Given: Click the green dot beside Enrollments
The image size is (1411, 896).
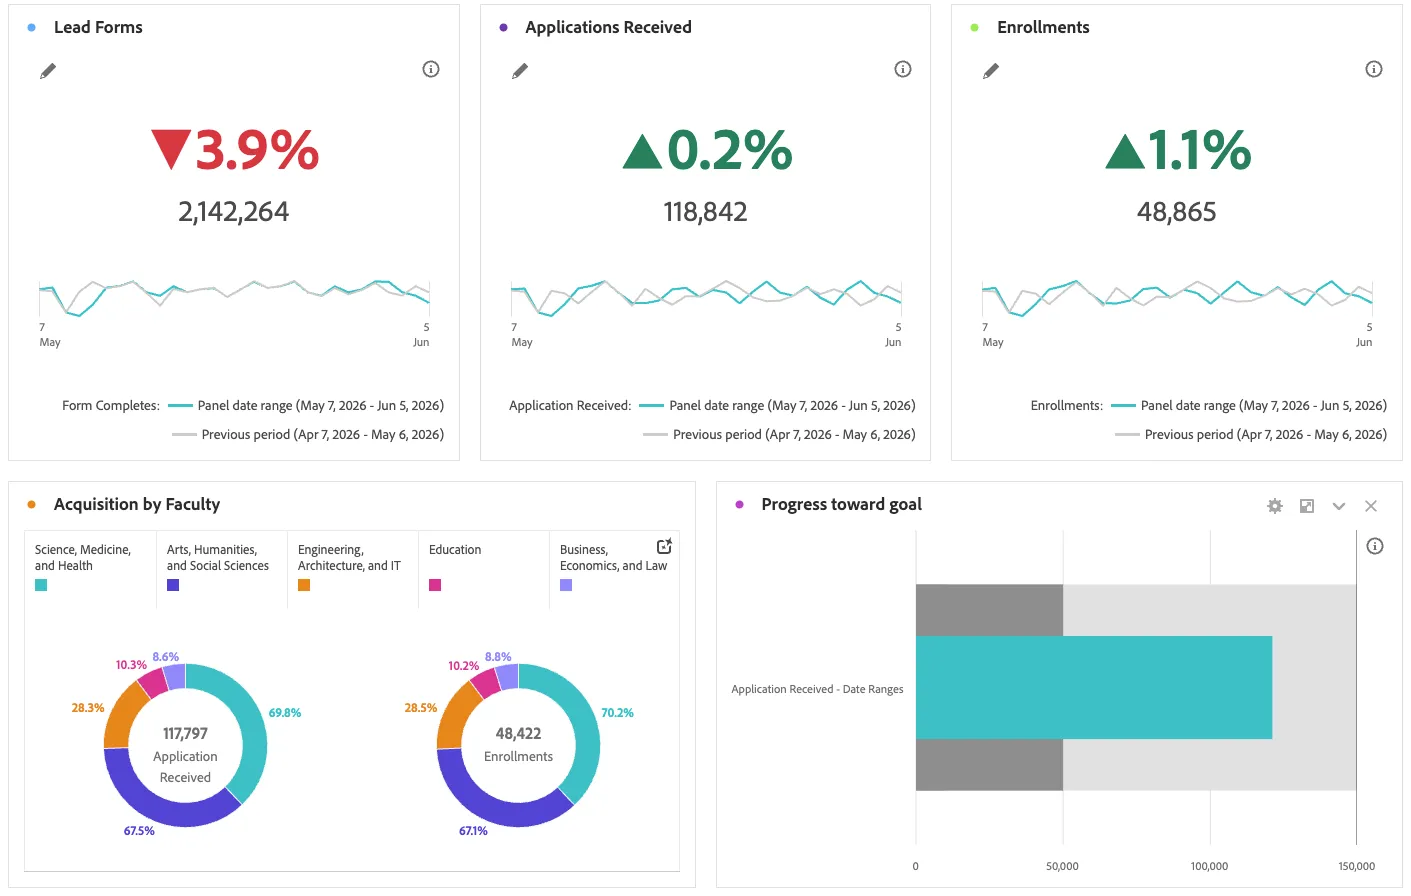Looking at the screenshot, I should tap(975, 28).
